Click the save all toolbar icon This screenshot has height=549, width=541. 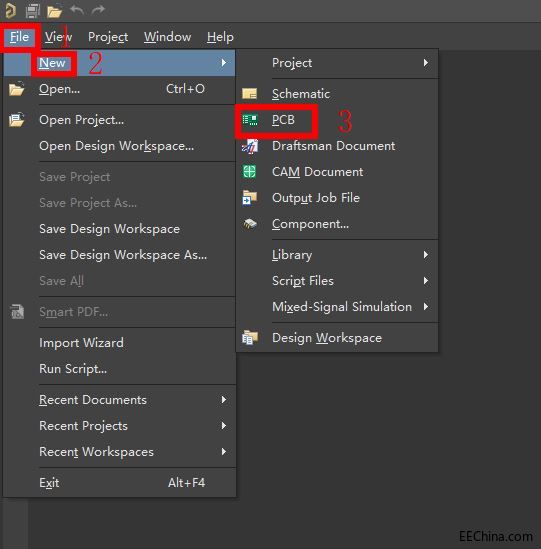33,11
